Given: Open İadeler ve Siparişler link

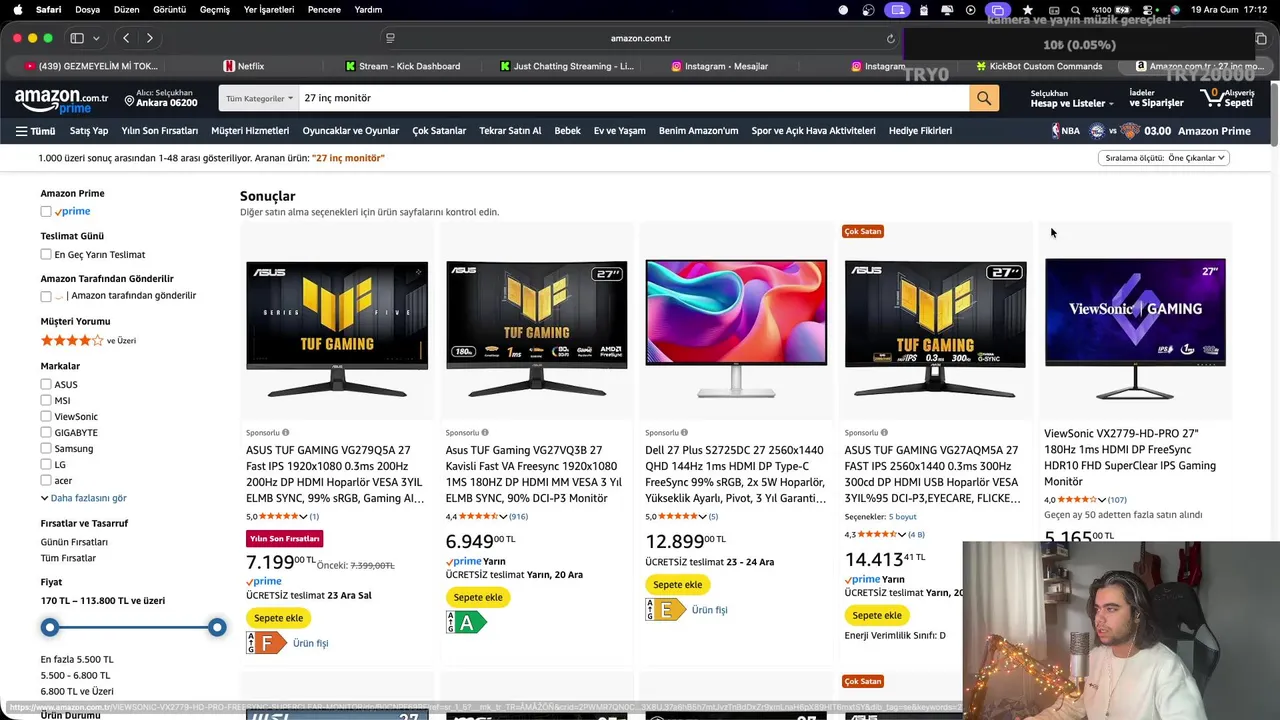Looking at the screenshot, I should tap(1156, 98).
